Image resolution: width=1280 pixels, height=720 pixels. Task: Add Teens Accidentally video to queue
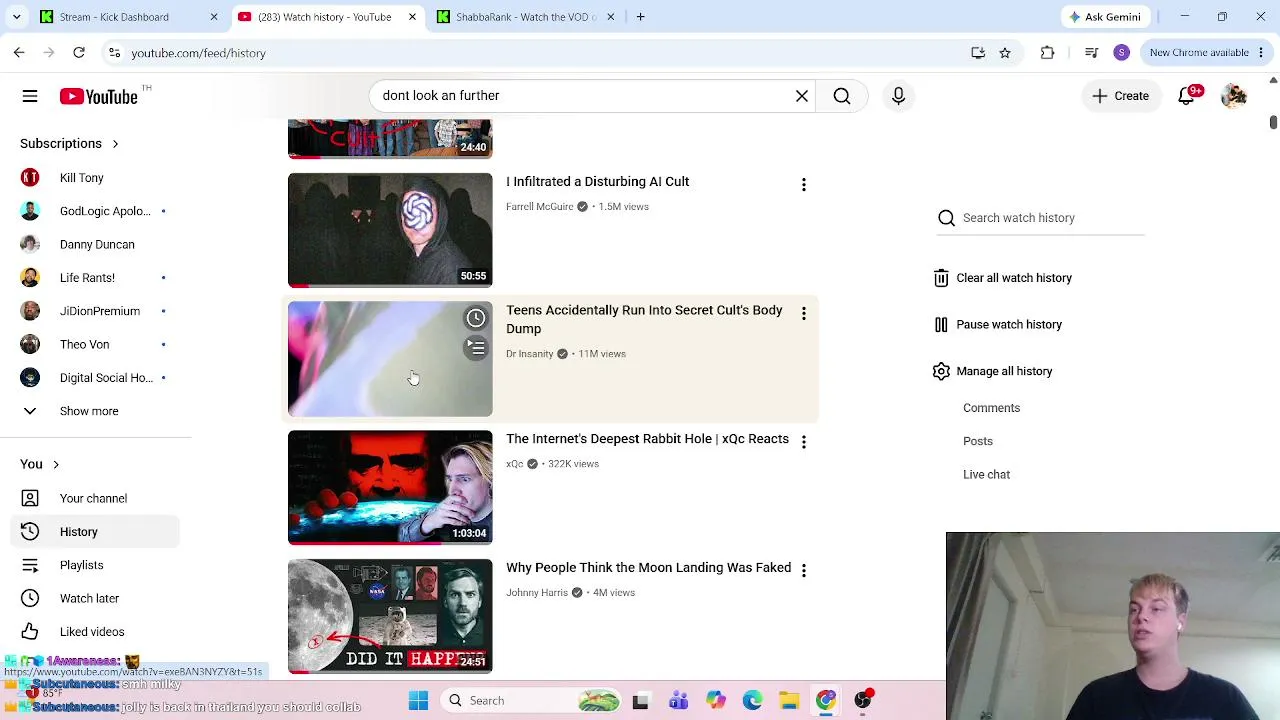click(476, 347)
